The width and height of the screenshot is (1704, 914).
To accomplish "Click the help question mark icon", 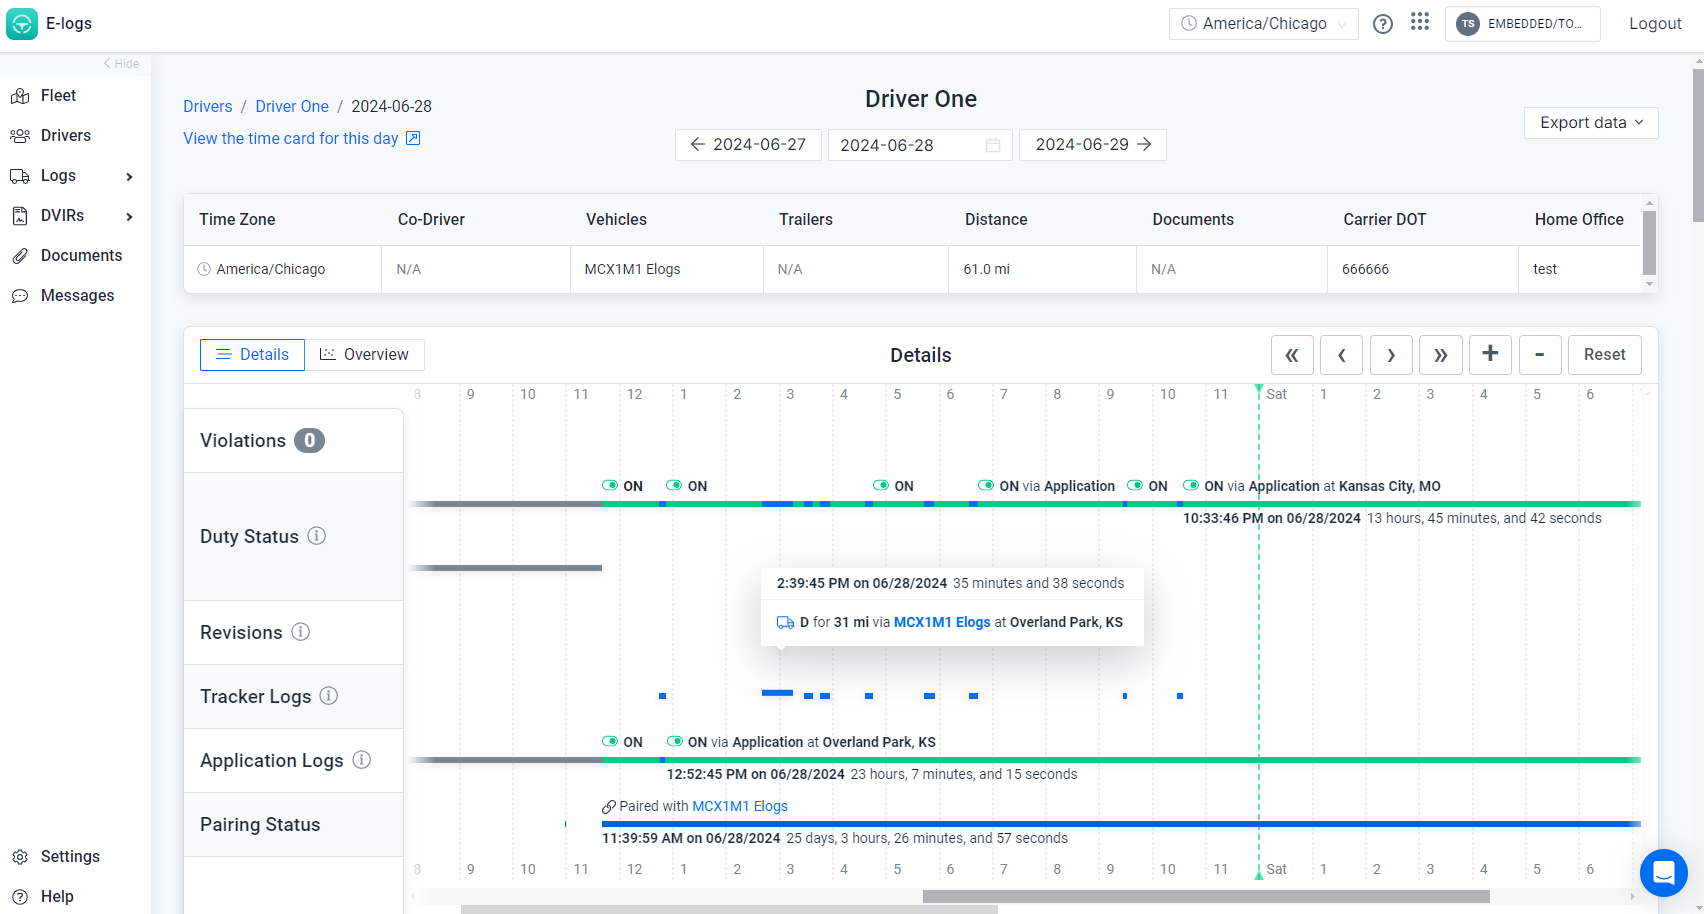I will (1383, 24).
